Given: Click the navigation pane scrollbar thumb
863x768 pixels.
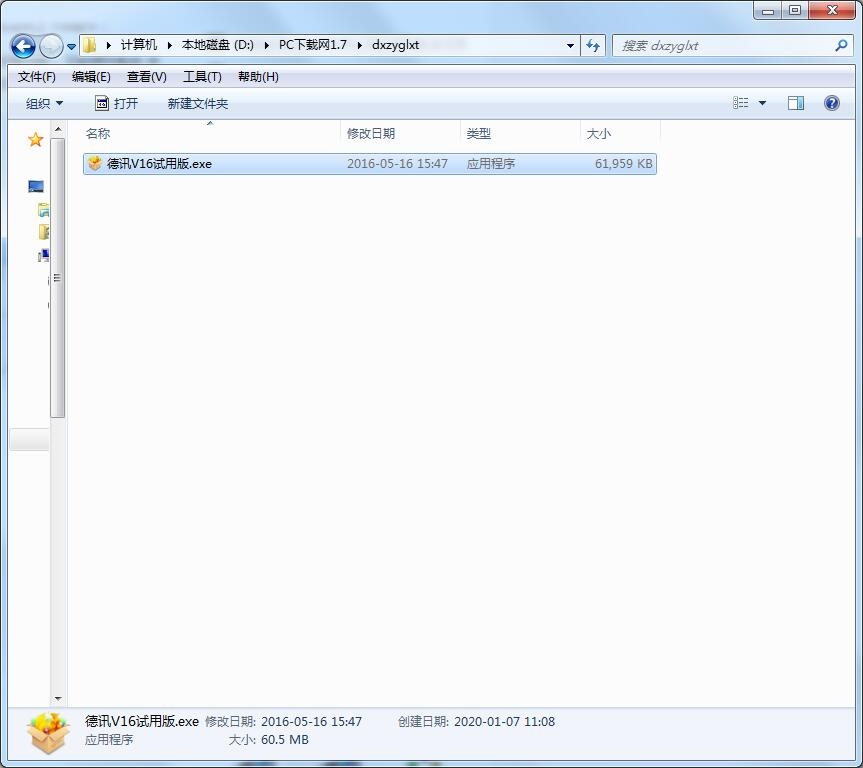Looking at the screenshot, I should (58, 278).
